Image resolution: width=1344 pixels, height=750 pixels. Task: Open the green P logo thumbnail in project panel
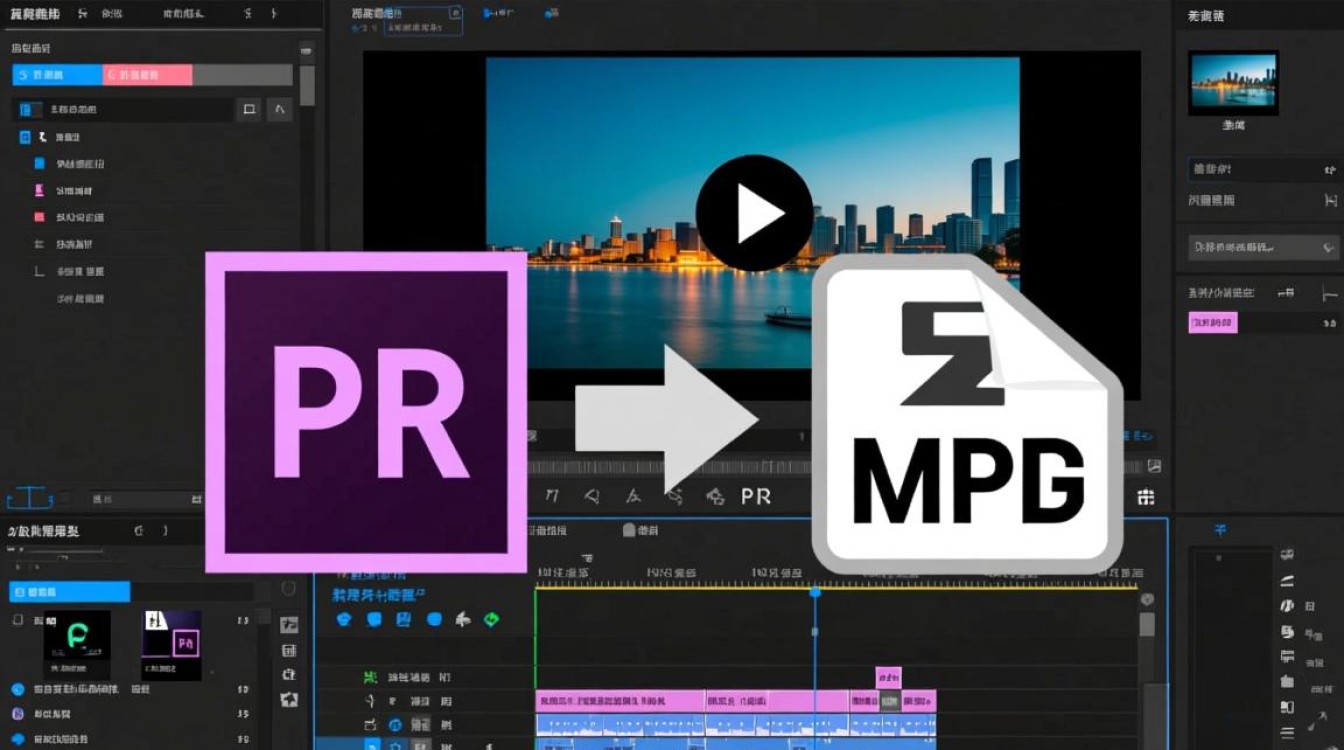click(x=77, y=644)
